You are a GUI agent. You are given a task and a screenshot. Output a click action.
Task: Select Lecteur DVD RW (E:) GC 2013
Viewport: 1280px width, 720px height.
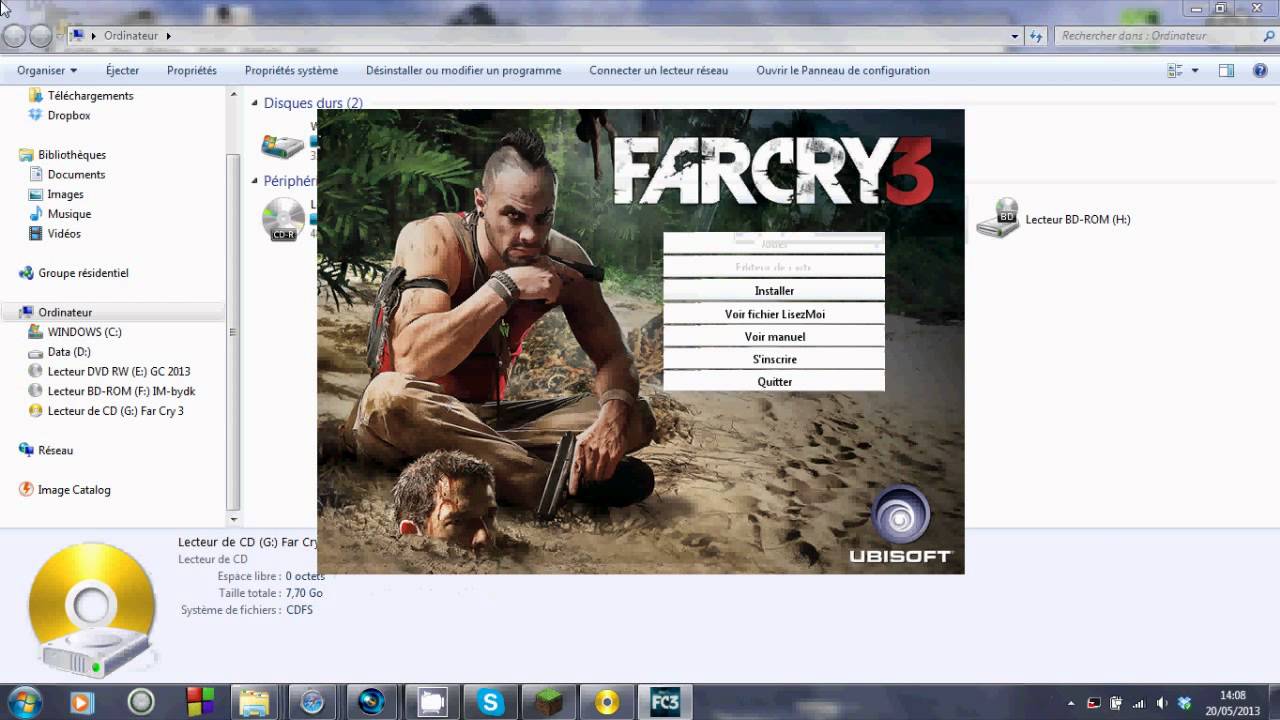(118, 371)
